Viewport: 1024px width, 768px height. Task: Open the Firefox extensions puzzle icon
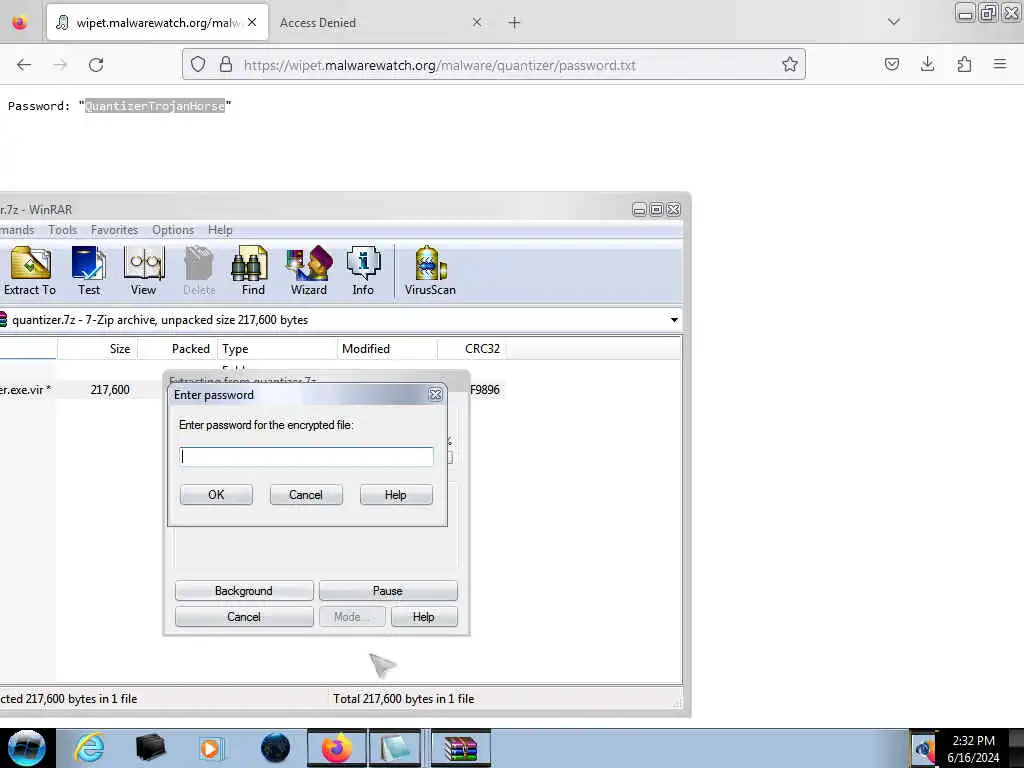[964, 64]
